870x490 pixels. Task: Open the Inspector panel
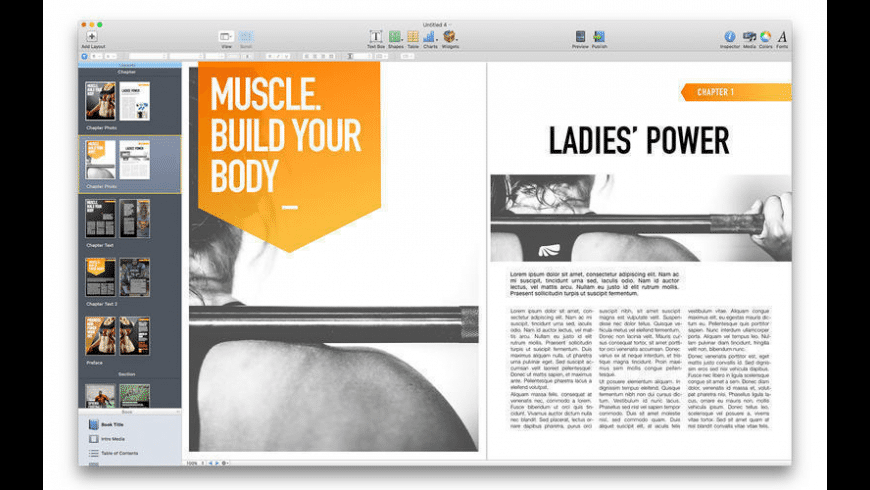pos(730,37)
